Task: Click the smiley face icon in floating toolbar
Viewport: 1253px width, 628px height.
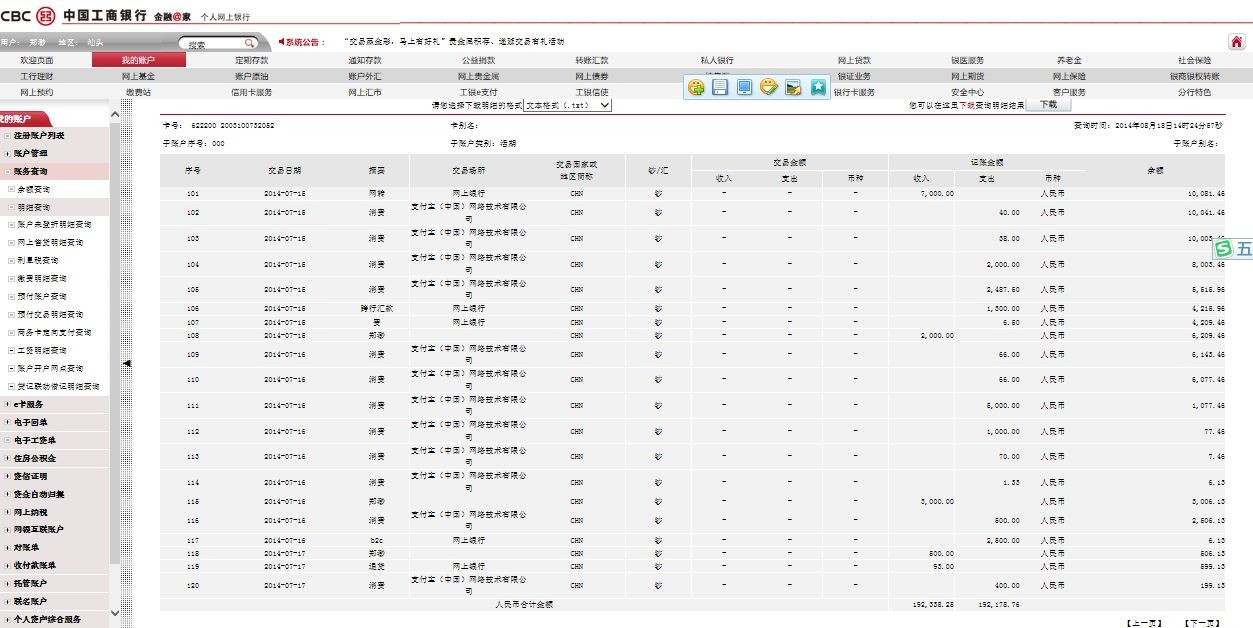Action: [768, 87]
